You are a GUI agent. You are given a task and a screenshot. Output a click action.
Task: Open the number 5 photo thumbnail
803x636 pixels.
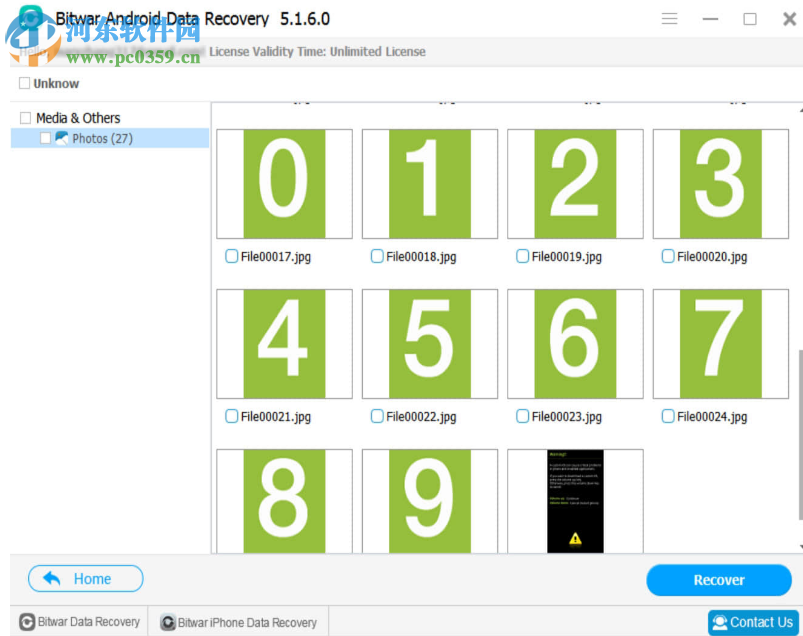[429, 343]
